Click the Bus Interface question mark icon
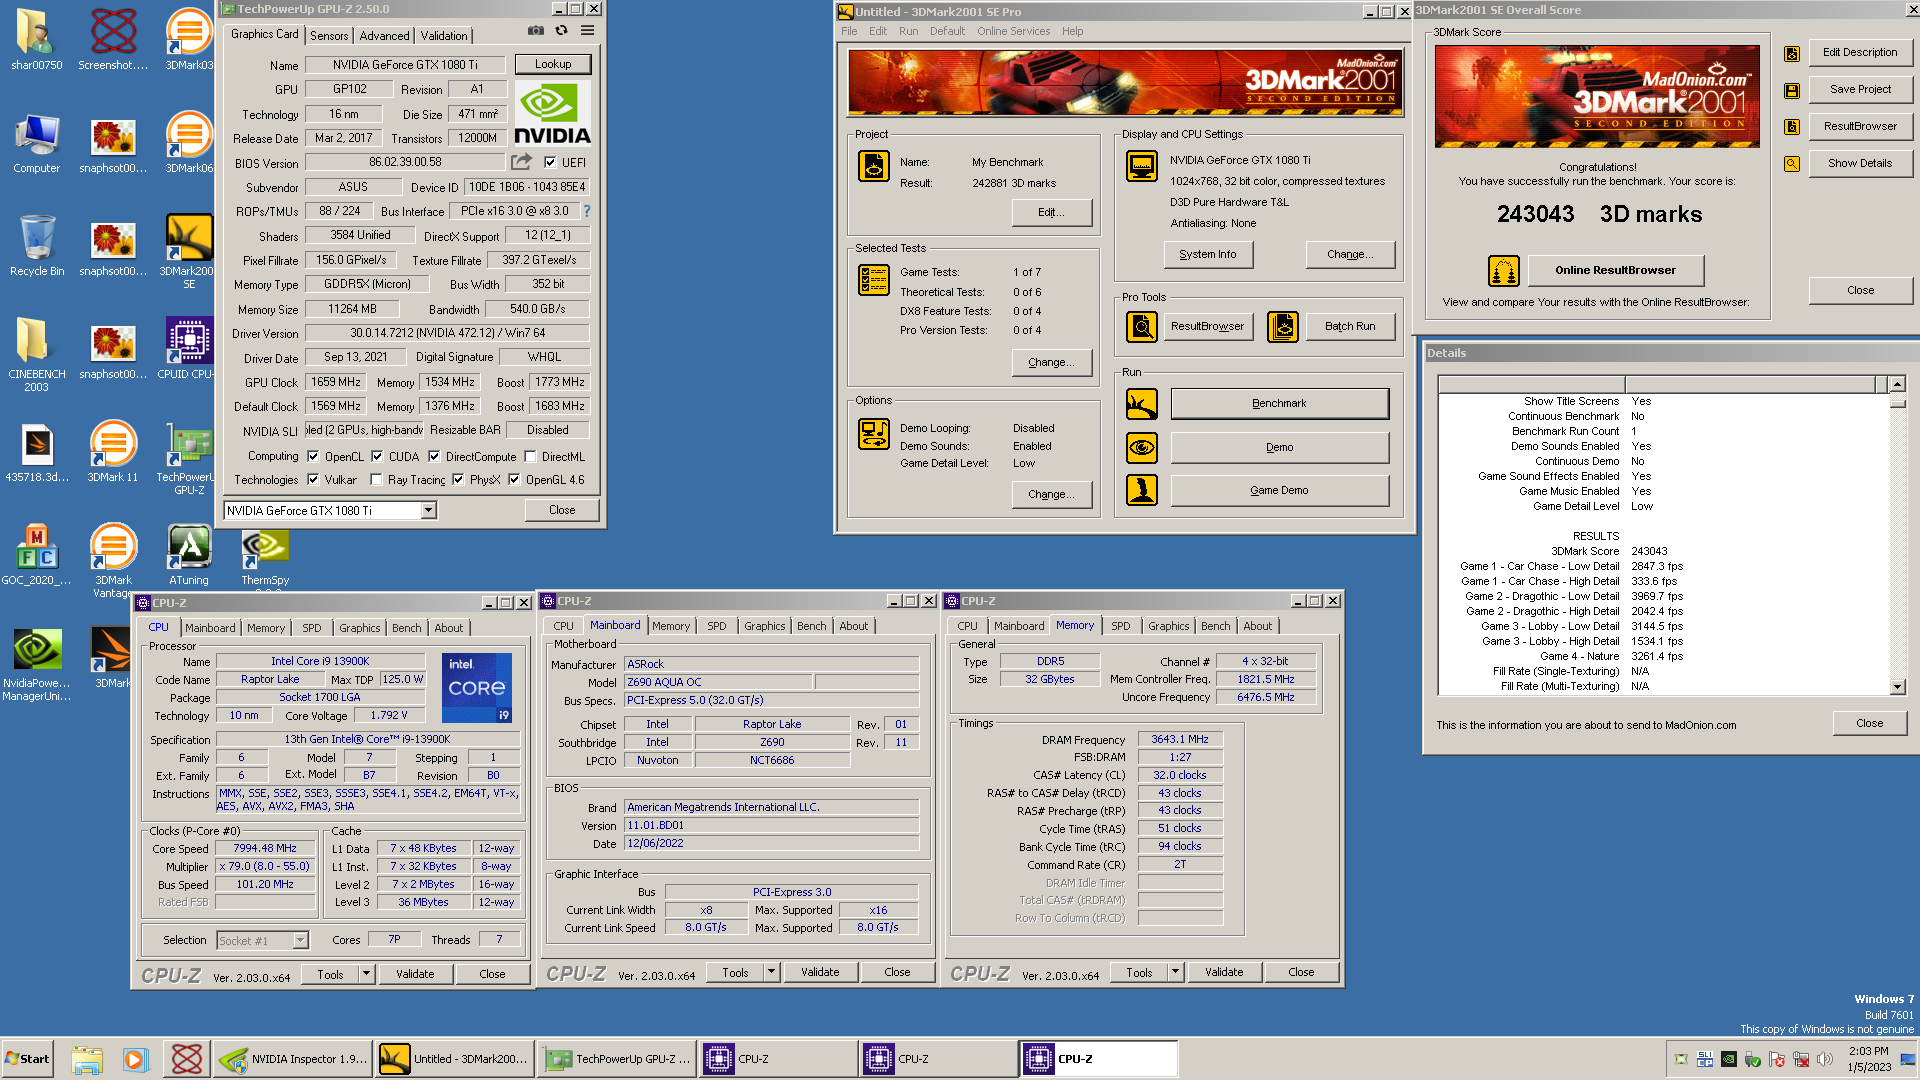Screen dimensions: 1920x1080 (x=587, y=211)
